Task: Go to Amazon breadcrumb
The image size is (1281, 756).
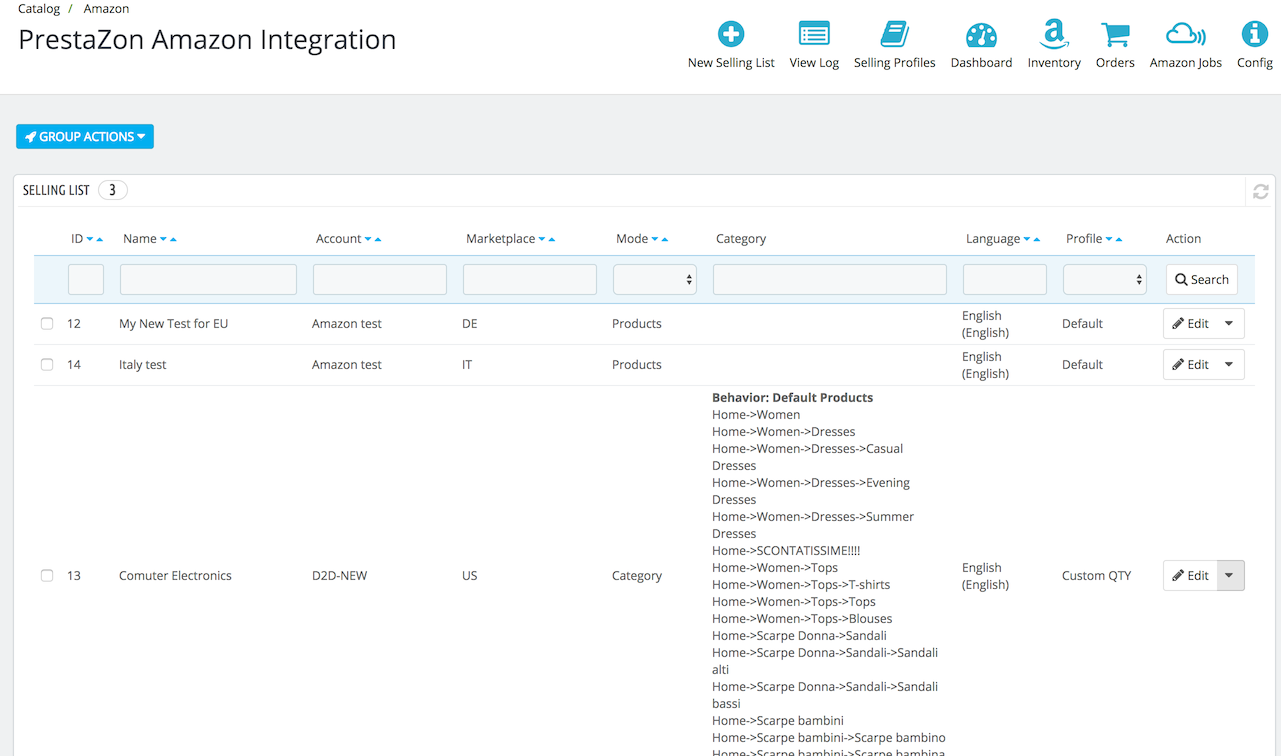Action: coord(106,8)
